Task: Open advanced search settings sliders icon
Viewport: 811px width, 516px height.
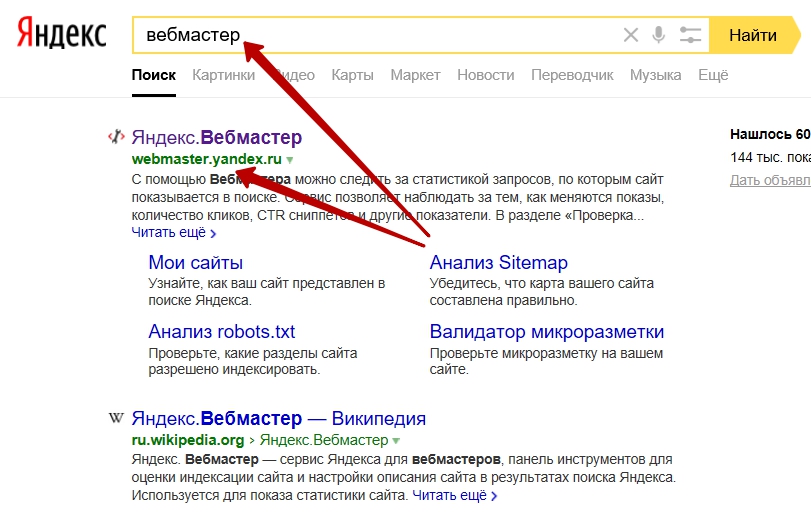Action: [690, 35]
